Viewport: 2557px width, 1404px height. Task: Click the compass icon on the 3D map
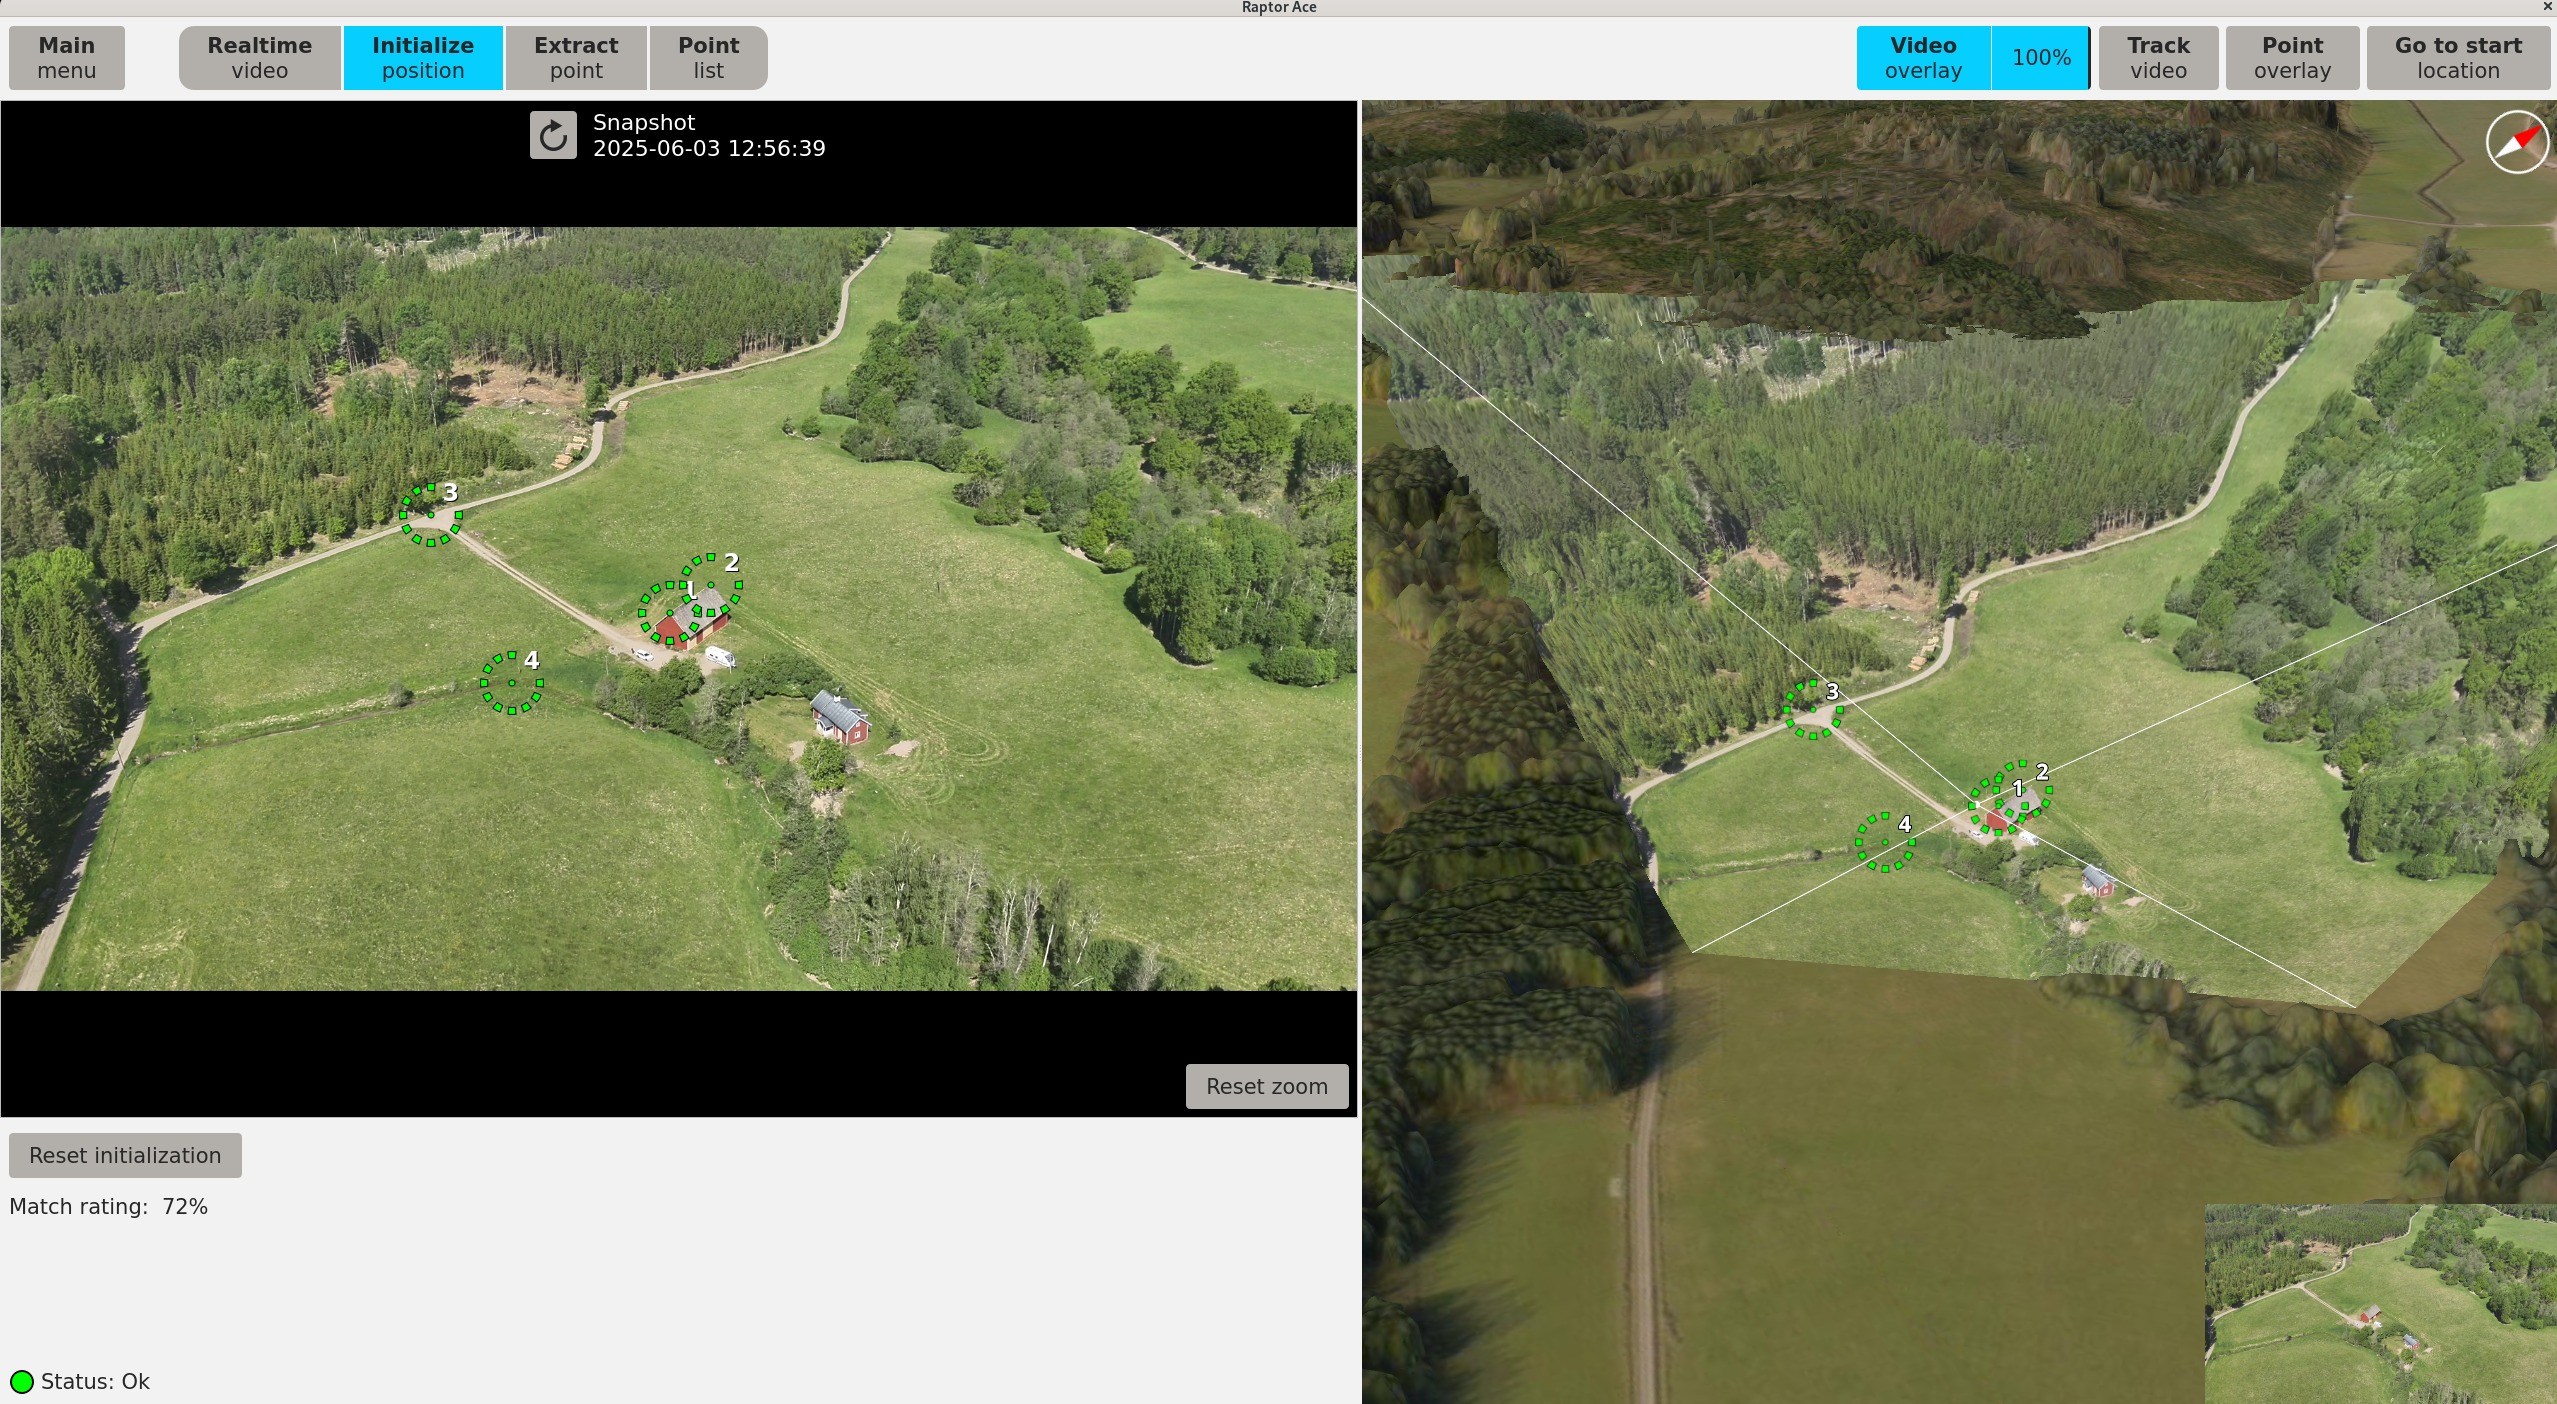pyautogui.click(x=2516, y=142)
